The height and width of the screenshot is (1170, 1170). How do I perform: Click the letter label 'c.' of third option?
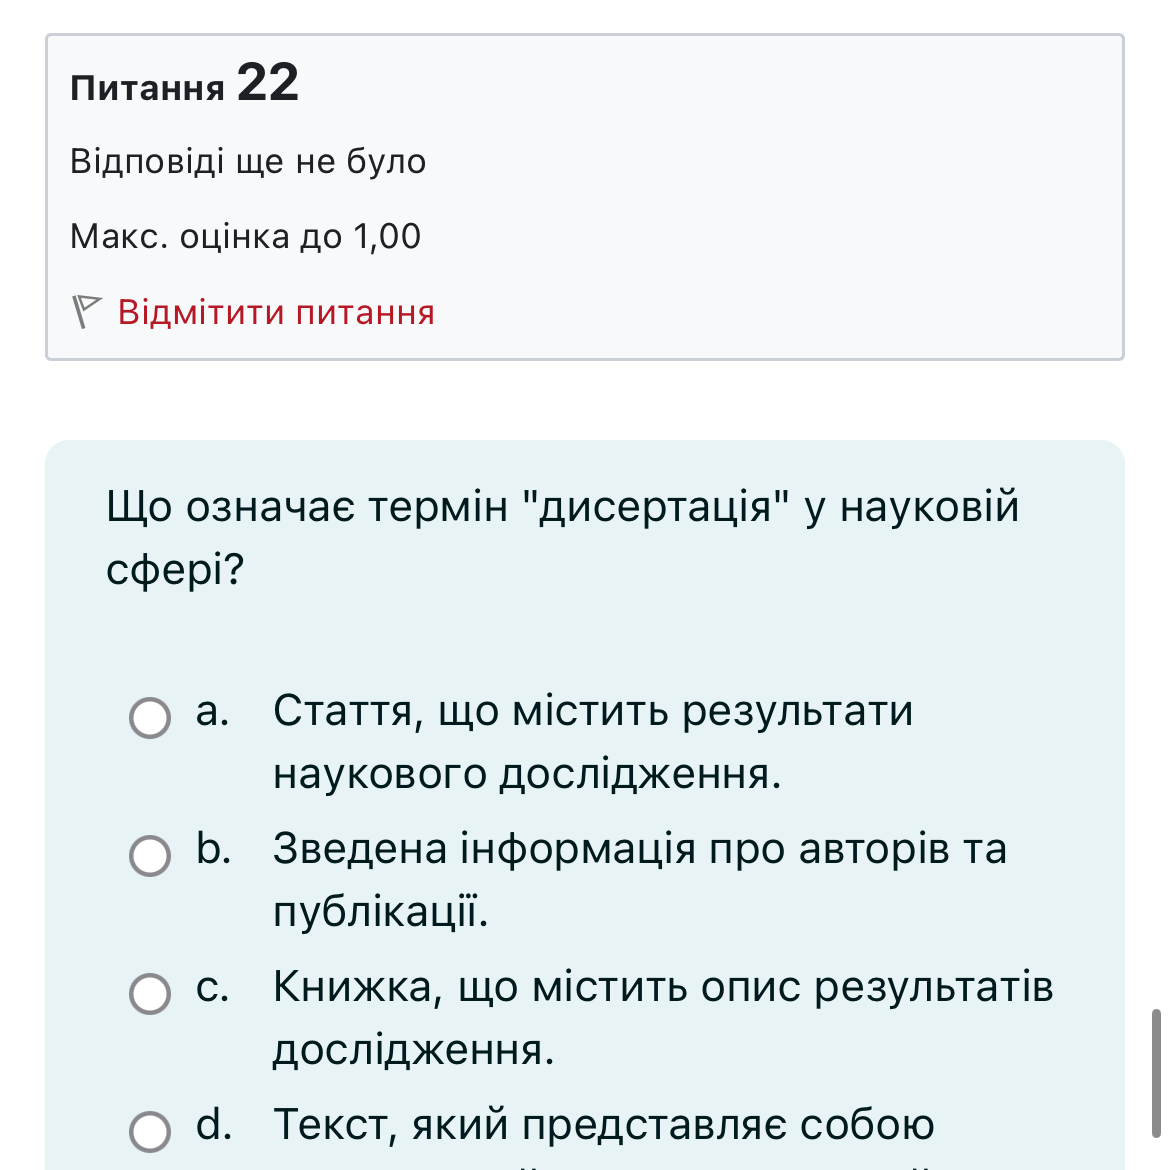[213, 987]
